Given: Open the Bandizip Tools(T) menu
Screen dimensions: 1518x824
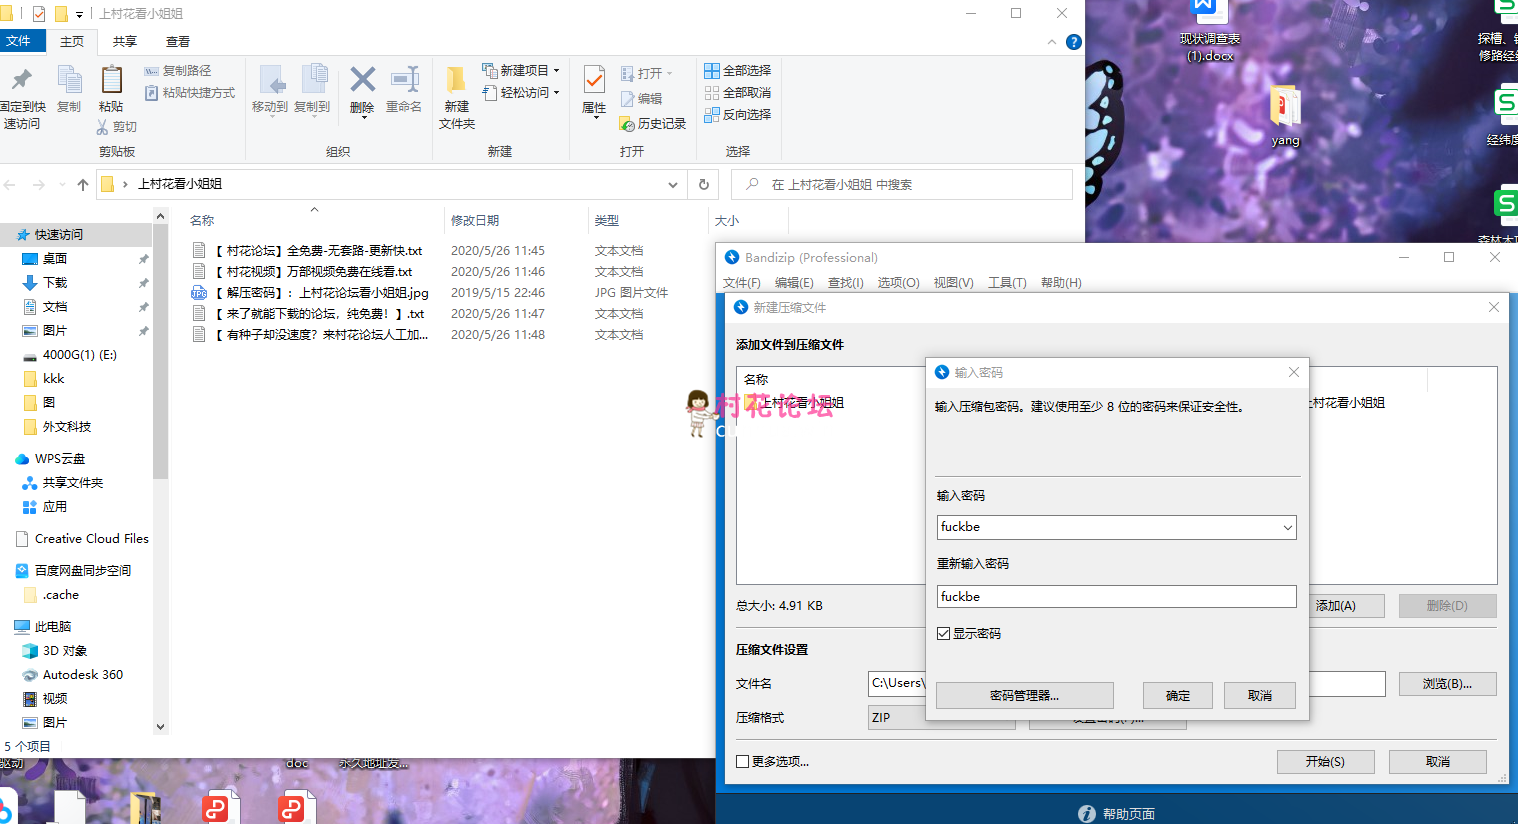Looking at the screenshot, I should pyautogui.click(x=1007, y=283).
